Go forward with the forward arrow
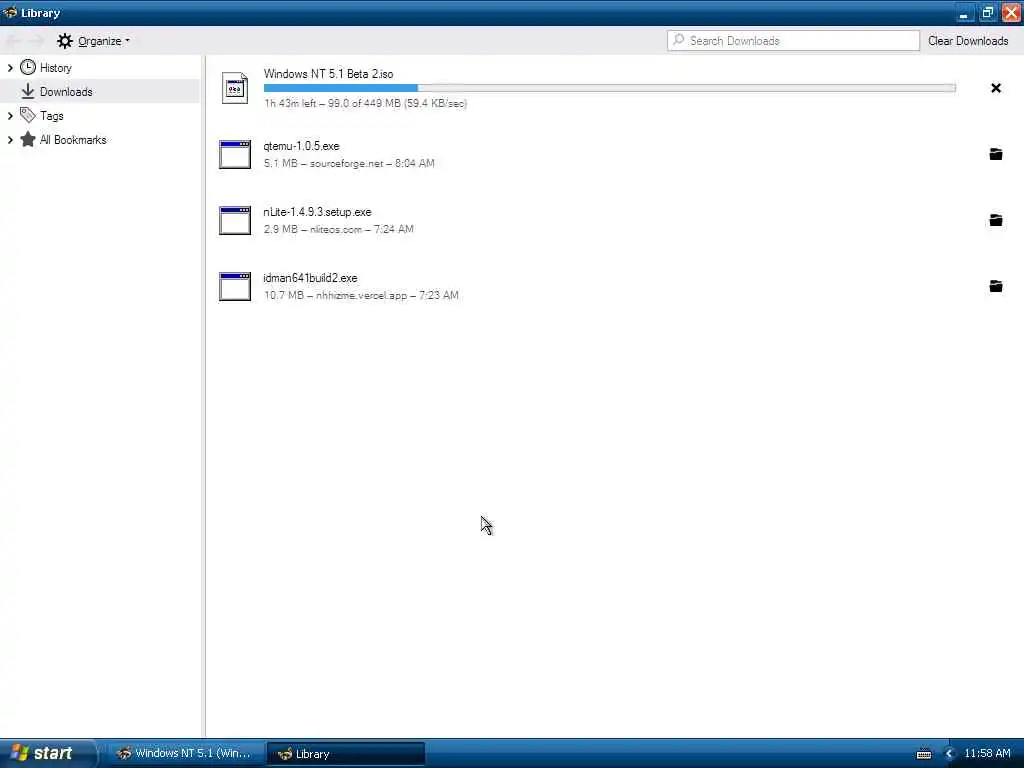1024x768 pixels. click(37, 41)
